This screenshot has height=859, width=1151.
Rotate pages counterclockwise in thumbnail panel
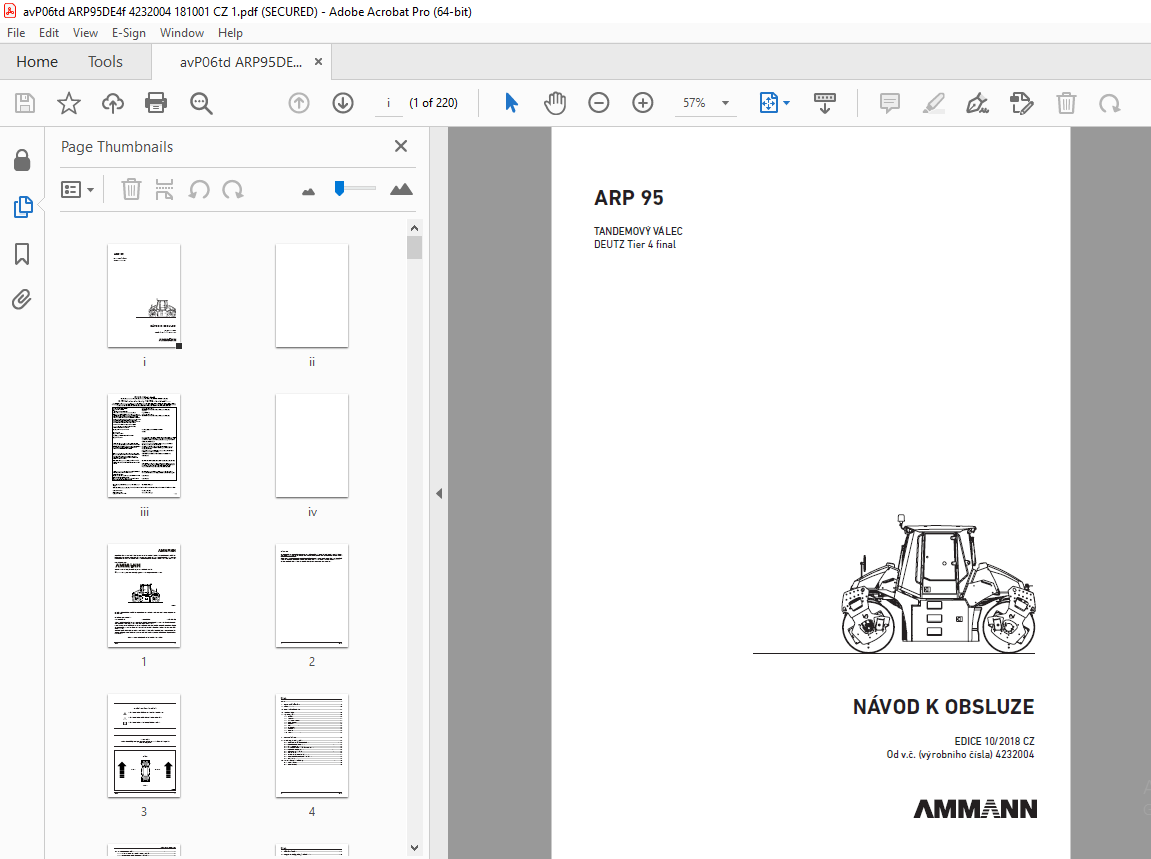pyautogui.click(x=199, y=189)
